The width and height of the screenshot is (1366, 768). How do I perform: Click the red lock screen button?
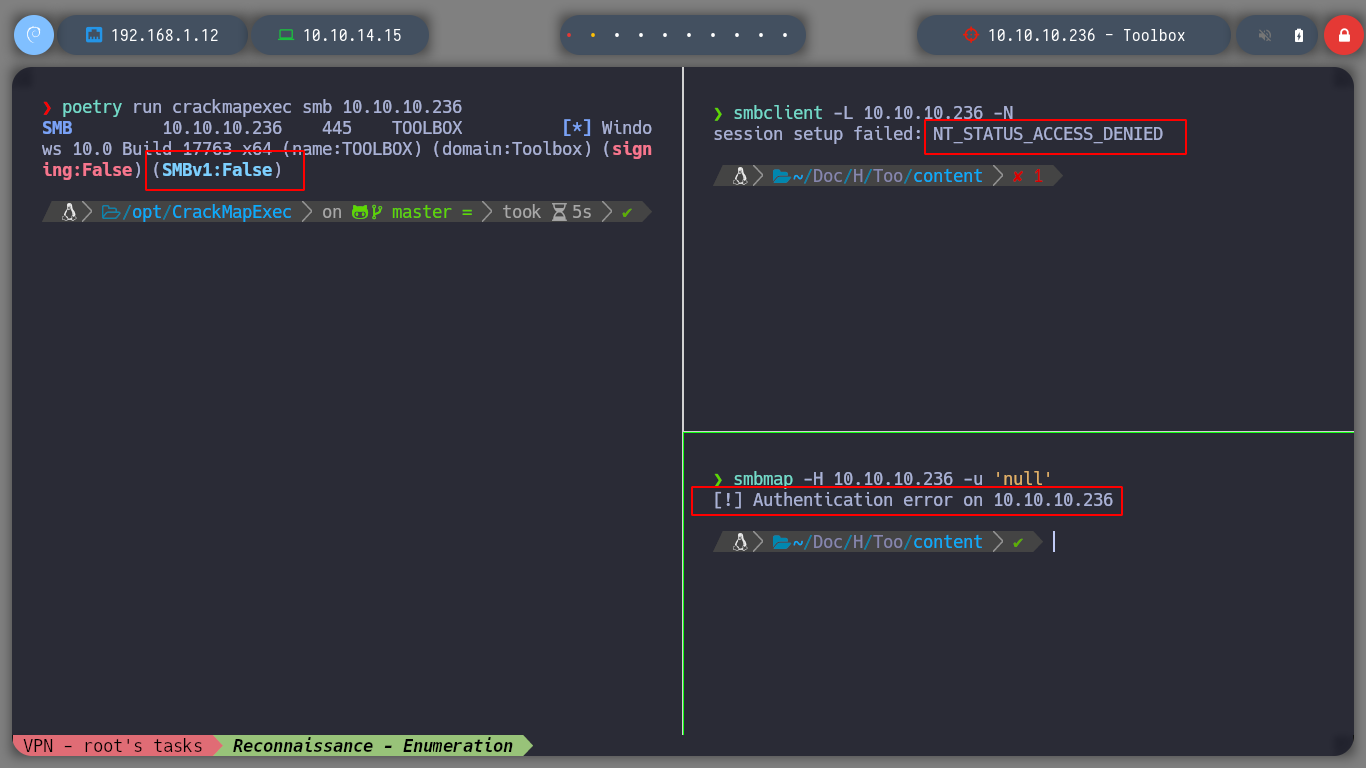point(1344,35)
